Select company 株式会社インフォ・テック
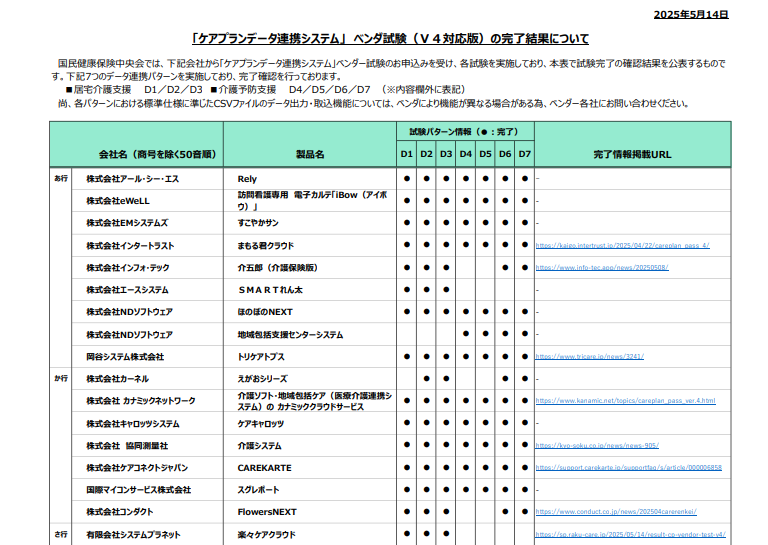This screenshot has height=545, width=768. [x=127, y=267]
